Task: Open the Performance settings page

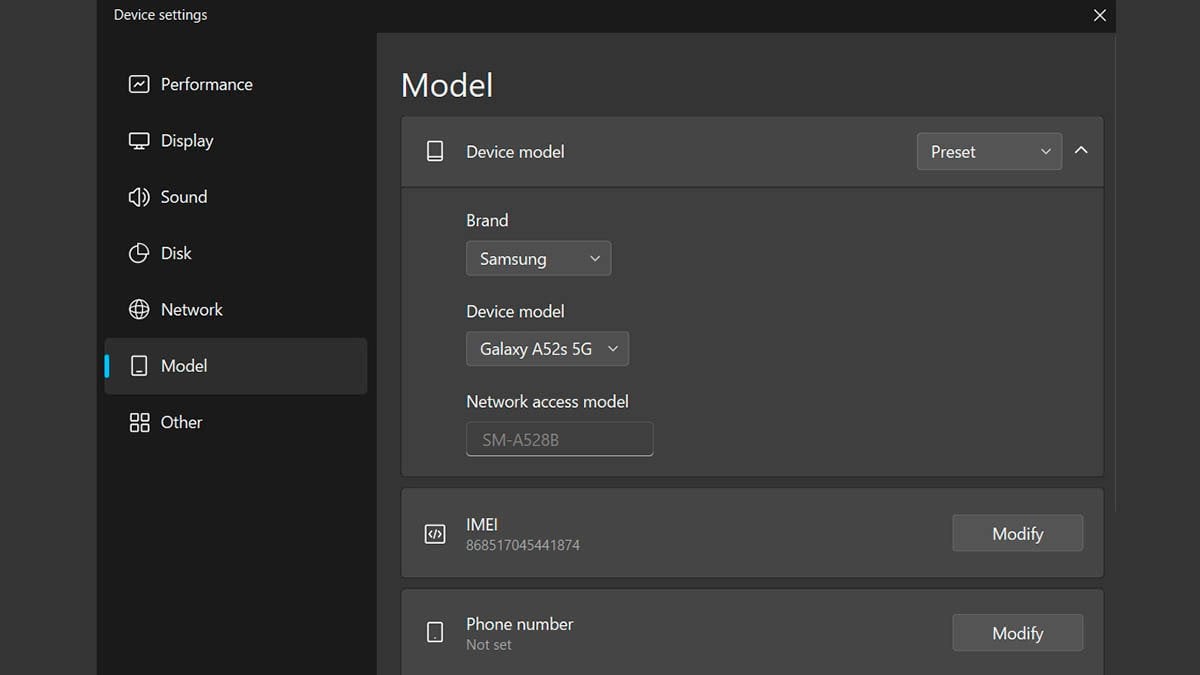Action: [236, 84]
